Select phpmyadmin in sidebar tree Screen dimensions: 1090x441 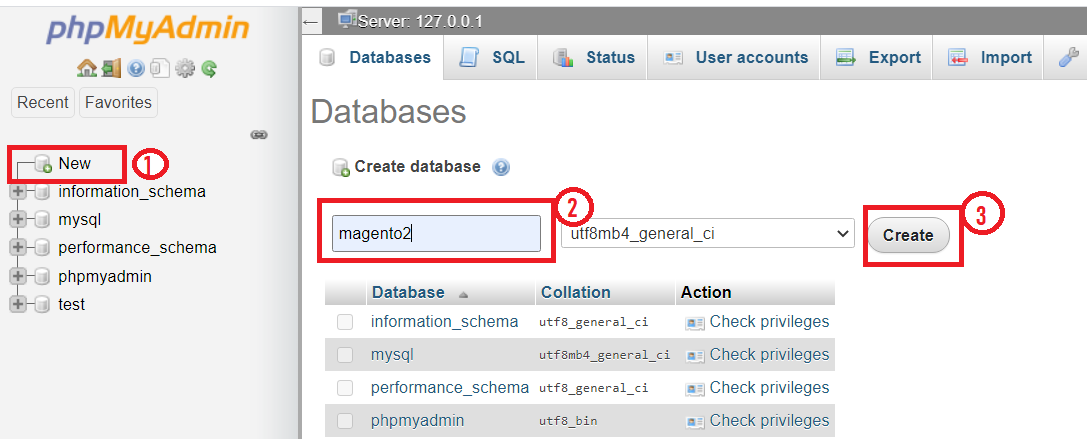[105, 276]
